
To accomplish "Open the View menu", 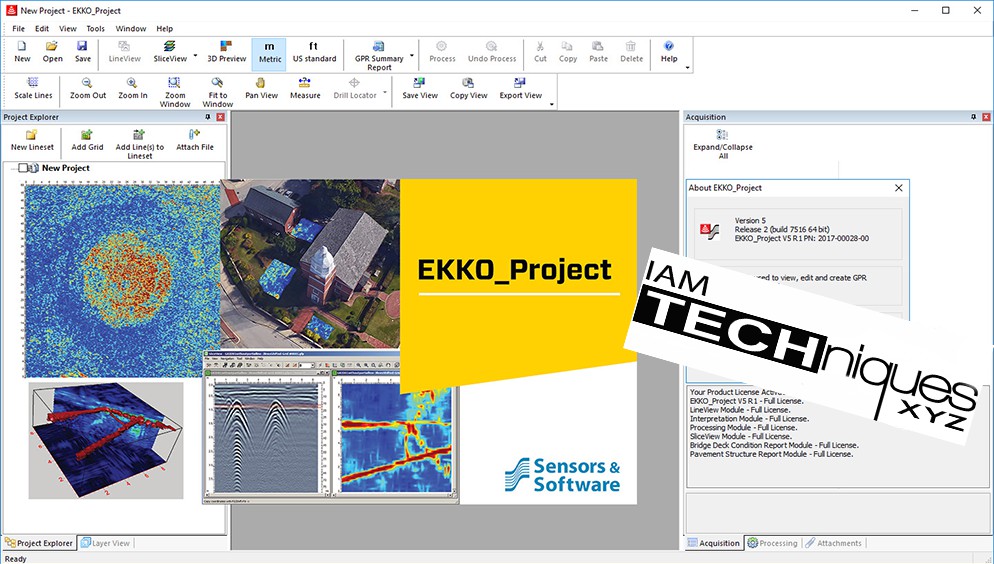I will click(x=68, y=29).
